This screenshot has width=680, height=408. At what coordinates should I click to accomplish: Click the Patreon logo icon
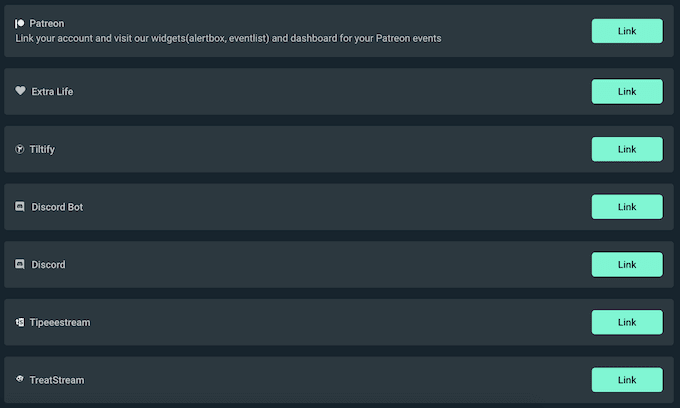tap(20, 23)
